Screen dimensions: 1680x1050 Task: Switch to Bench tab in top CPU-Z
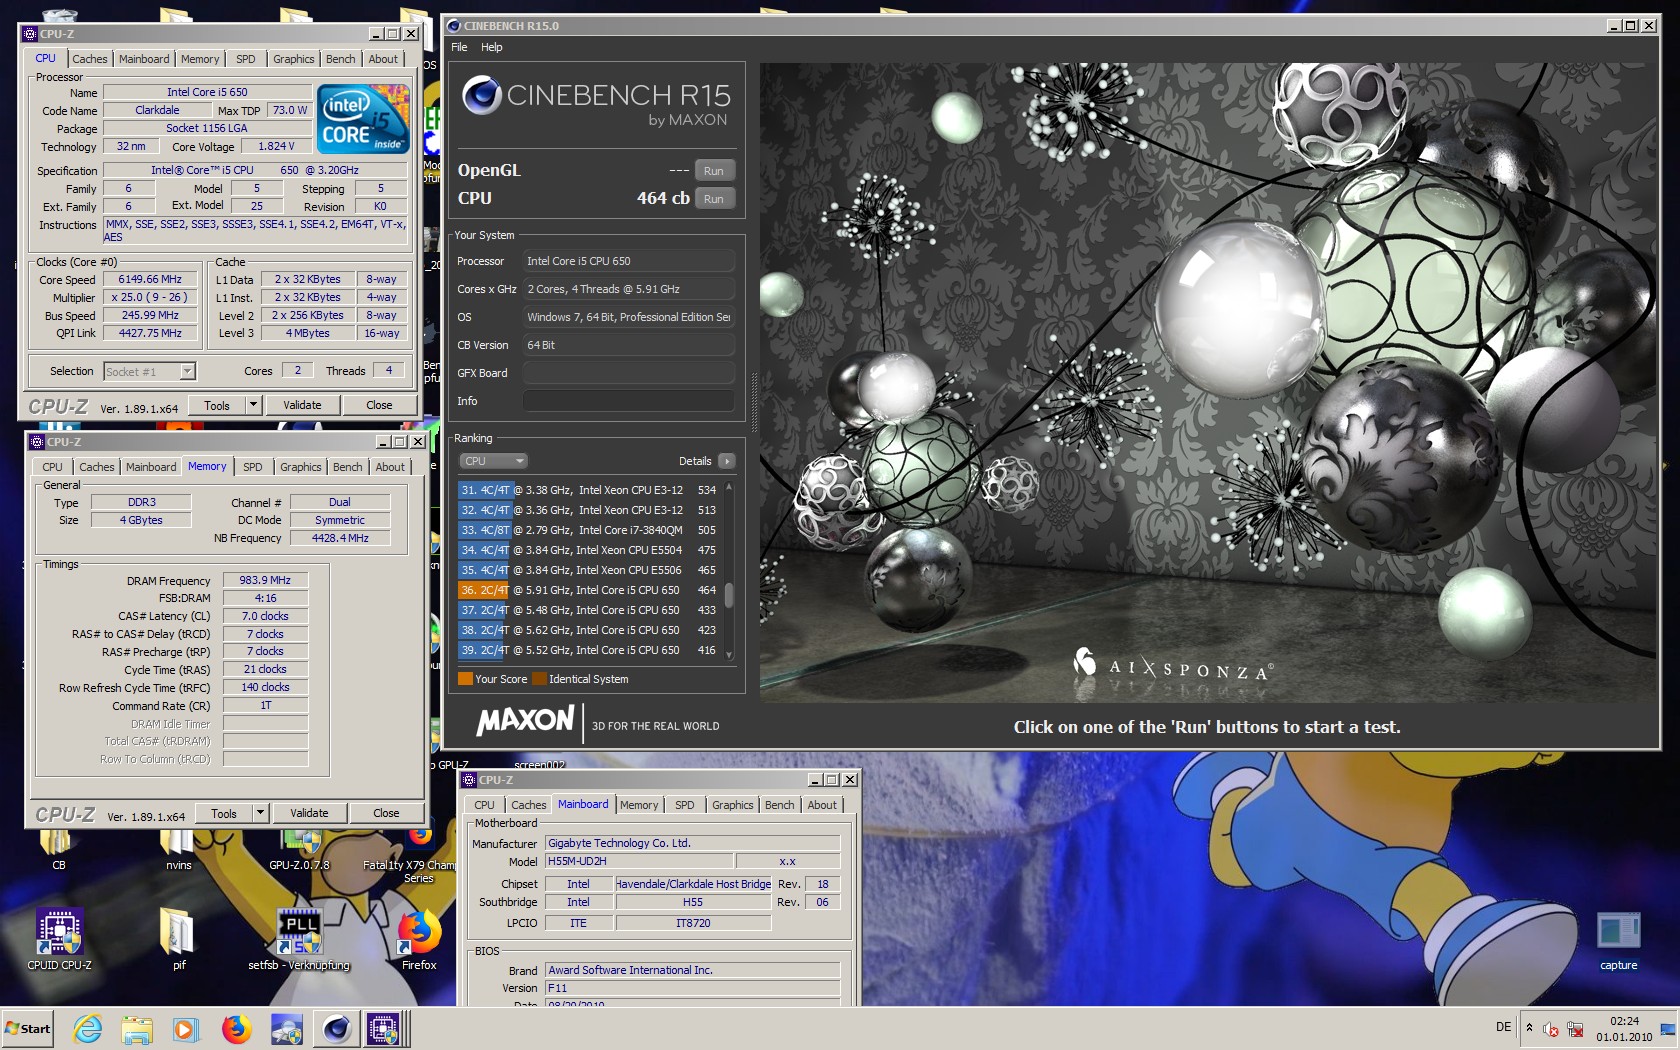pyautogui.click(x=340, y=59)
